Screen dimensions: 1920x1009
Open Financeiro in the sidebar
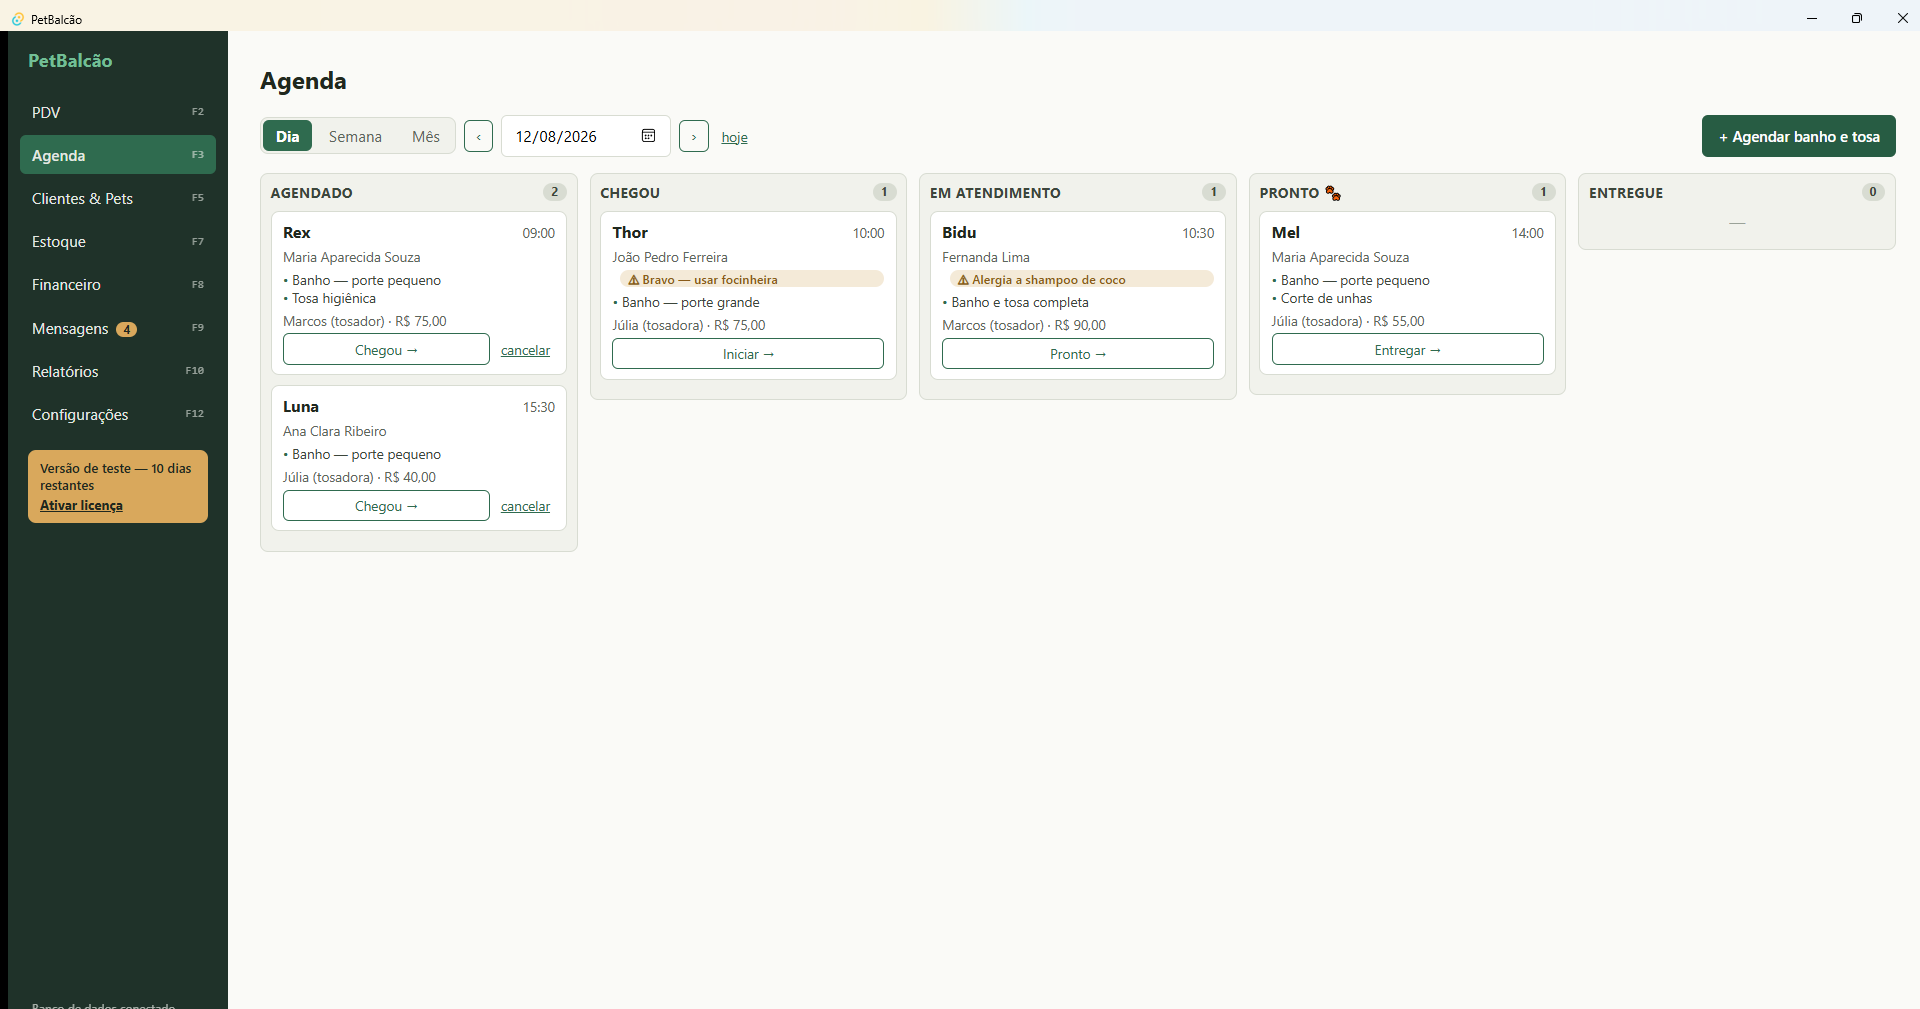click(x=118, y=284)
